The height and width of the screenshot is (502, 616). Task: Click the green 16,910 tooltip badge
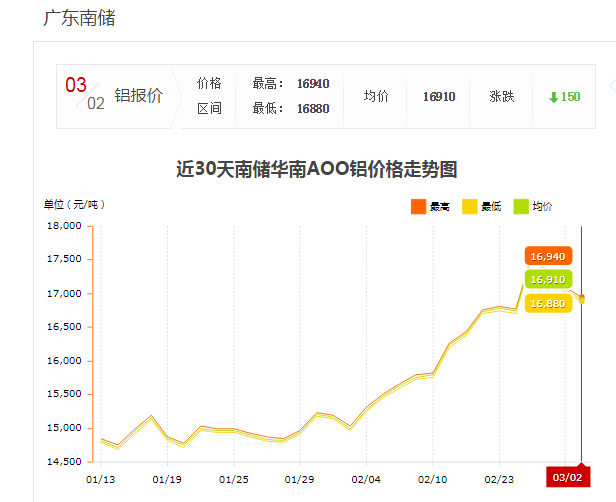click(548, 279)
